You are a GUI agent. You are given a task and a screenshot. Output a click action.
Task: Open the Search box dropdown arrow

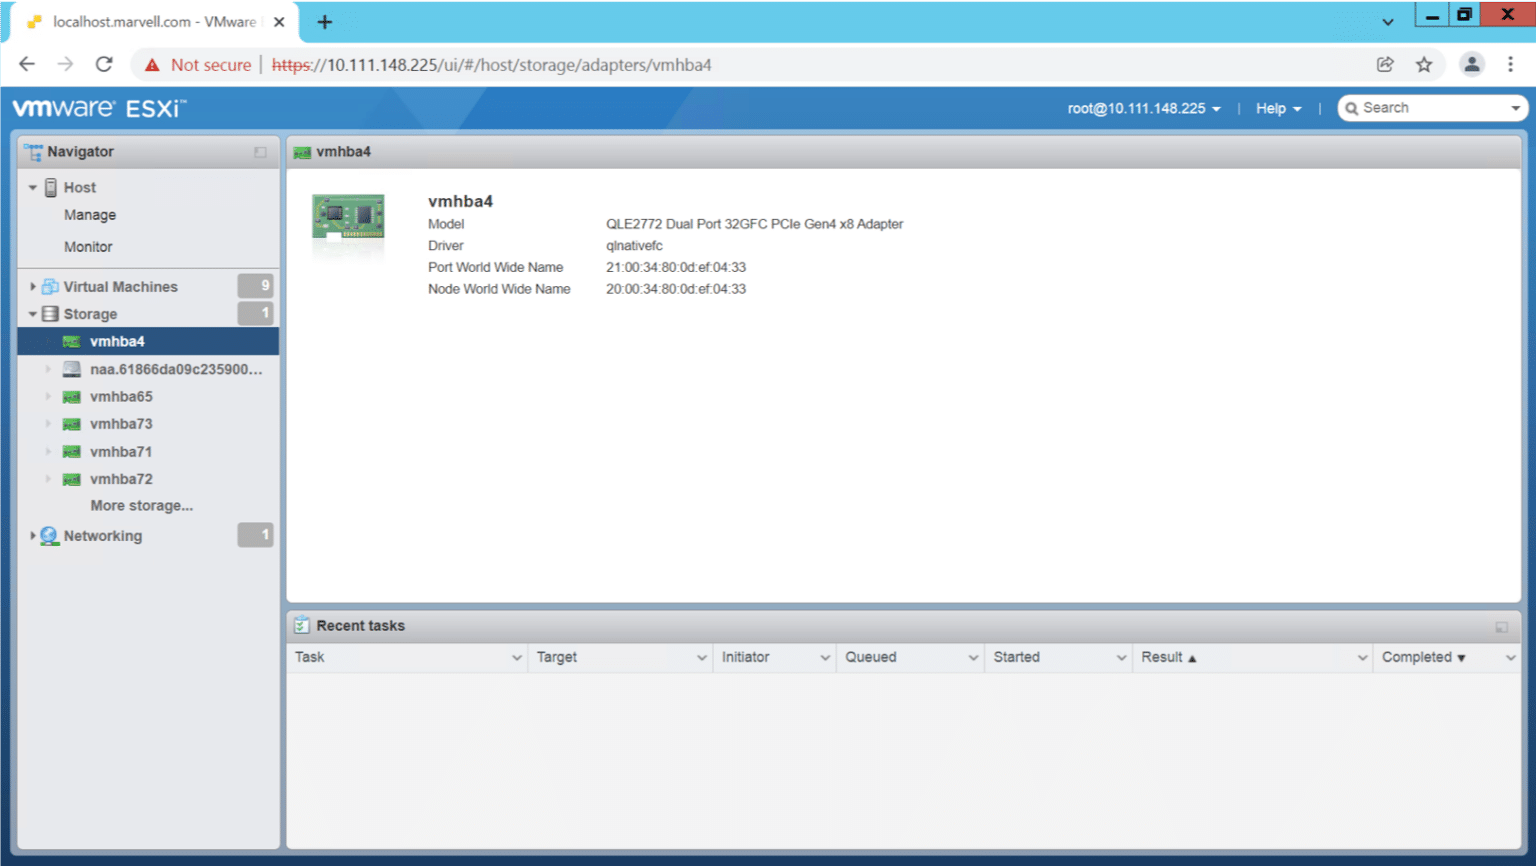[x=1515, y=108]
